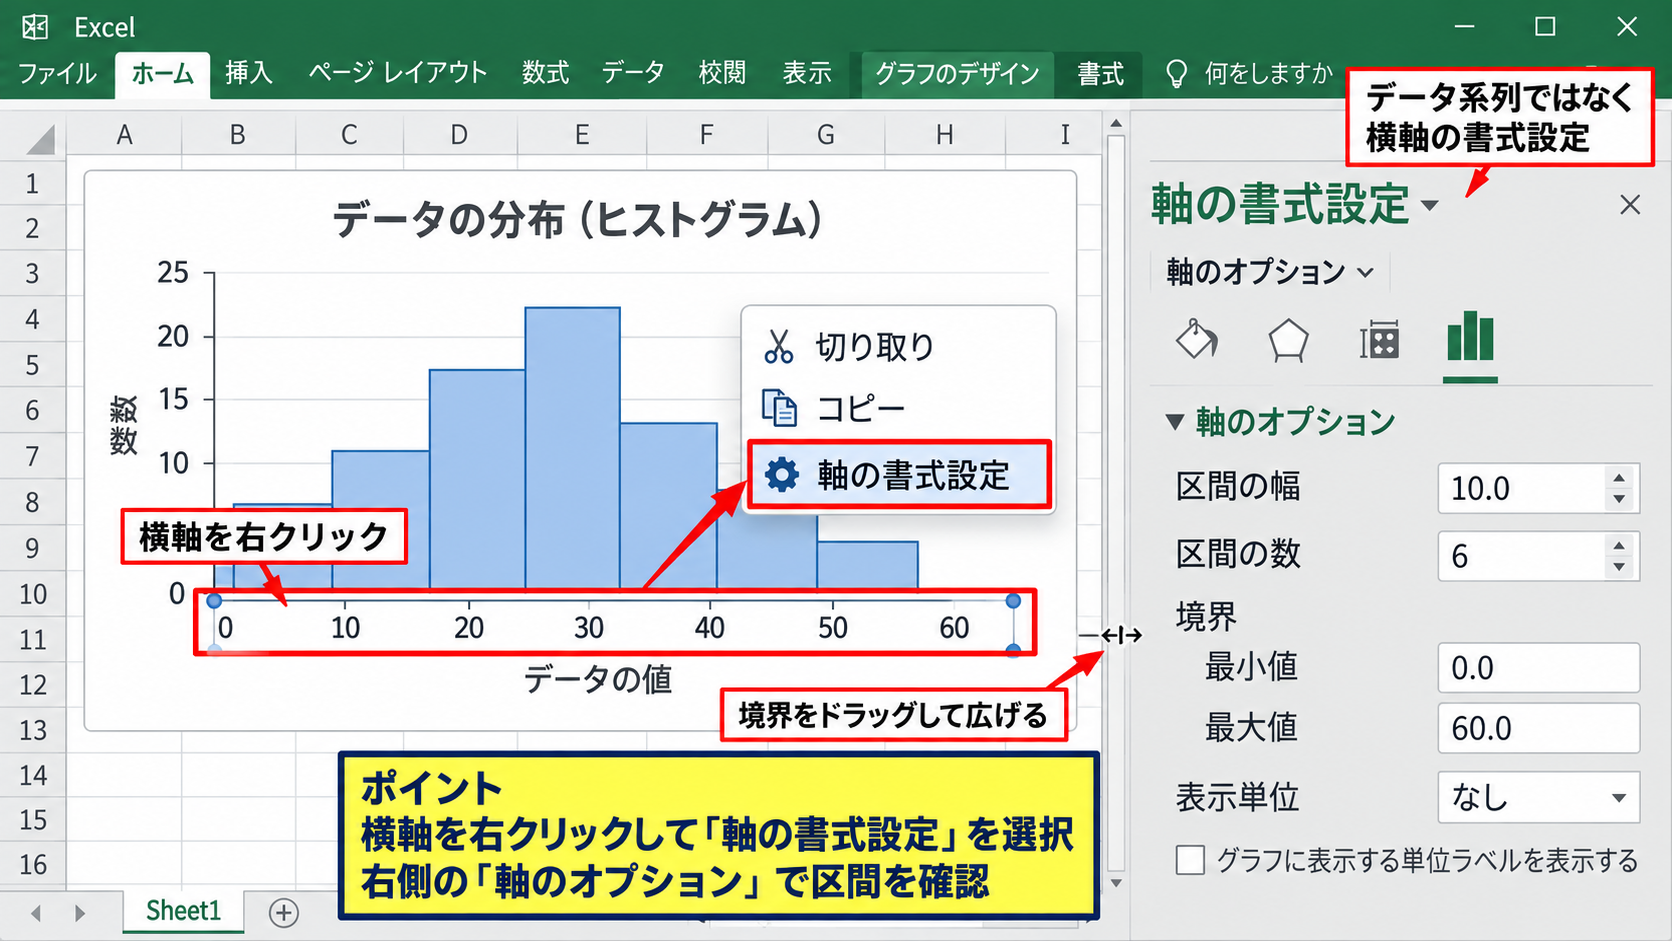This screenshot has width=1672, height=941.
Task: Select column A header
Action: click(124, 135)
